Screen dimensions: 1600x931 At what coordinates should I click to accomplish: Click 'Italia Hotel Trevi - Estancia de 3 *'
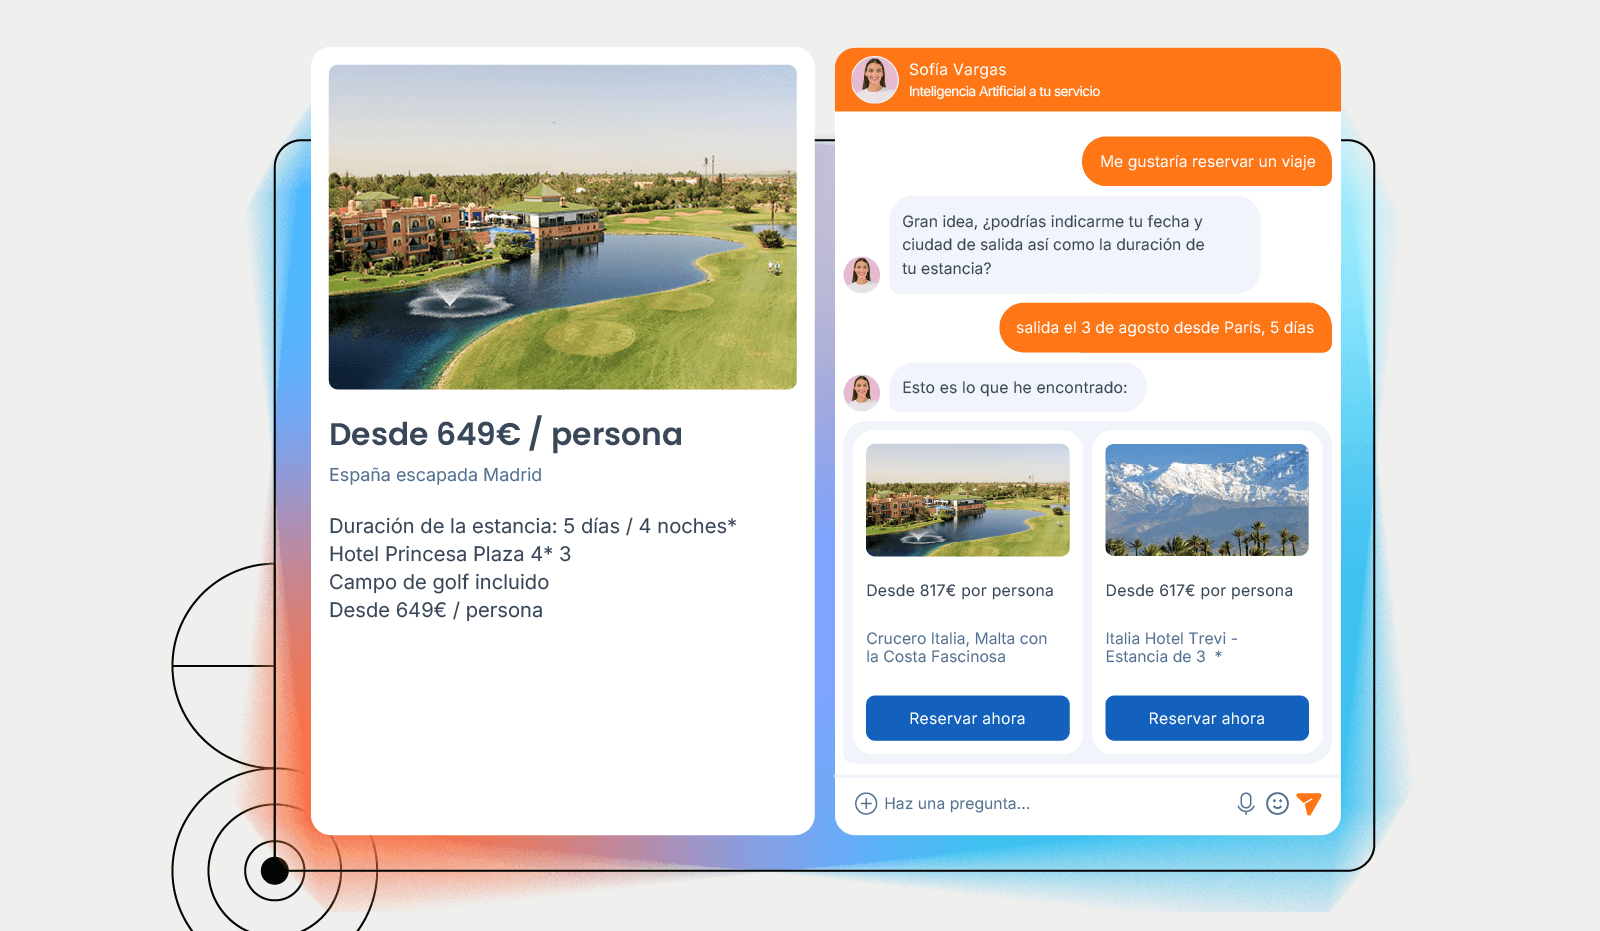pyautogui.click(x=1171, y=647)
